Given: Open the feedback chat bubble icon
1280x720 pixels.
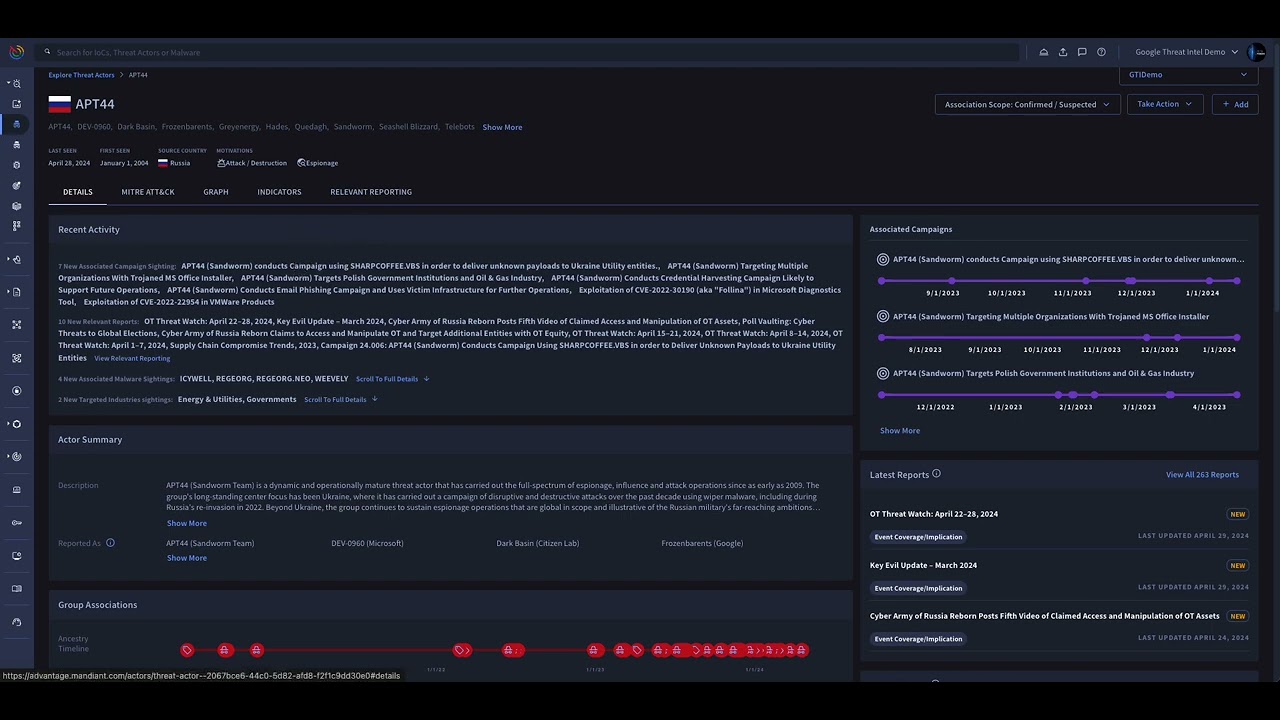Looking at the screenshot, I should 1082,52.
